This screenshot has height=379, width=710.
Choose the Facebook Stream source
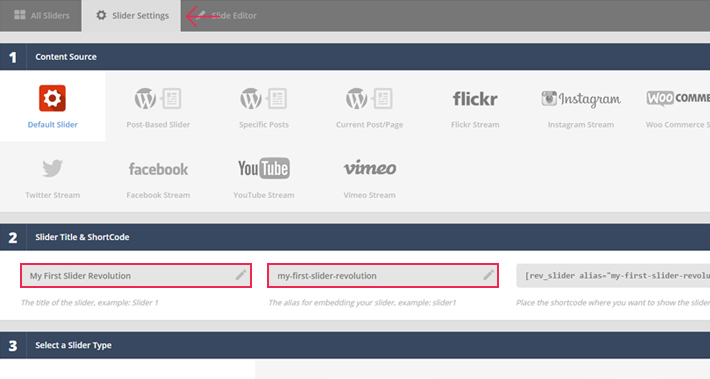[x=158, y=177]
